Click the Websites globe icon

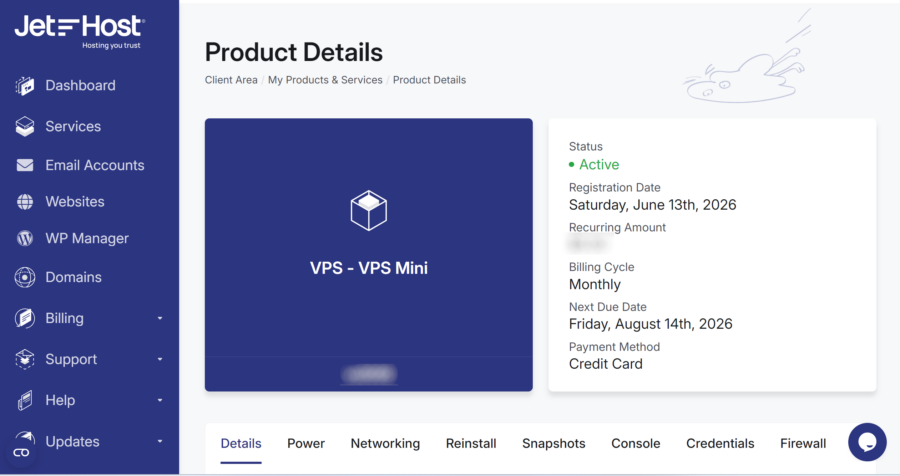point(25,202)
